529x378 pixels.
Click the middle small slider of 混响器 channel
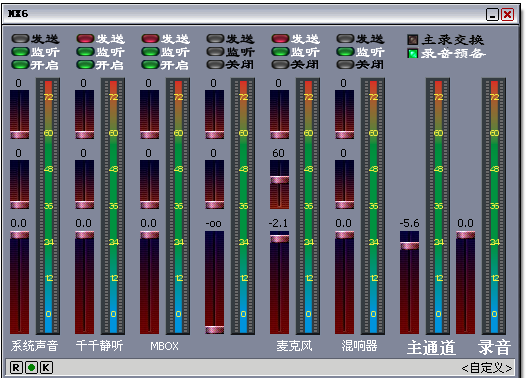click(x=344, y=185)
